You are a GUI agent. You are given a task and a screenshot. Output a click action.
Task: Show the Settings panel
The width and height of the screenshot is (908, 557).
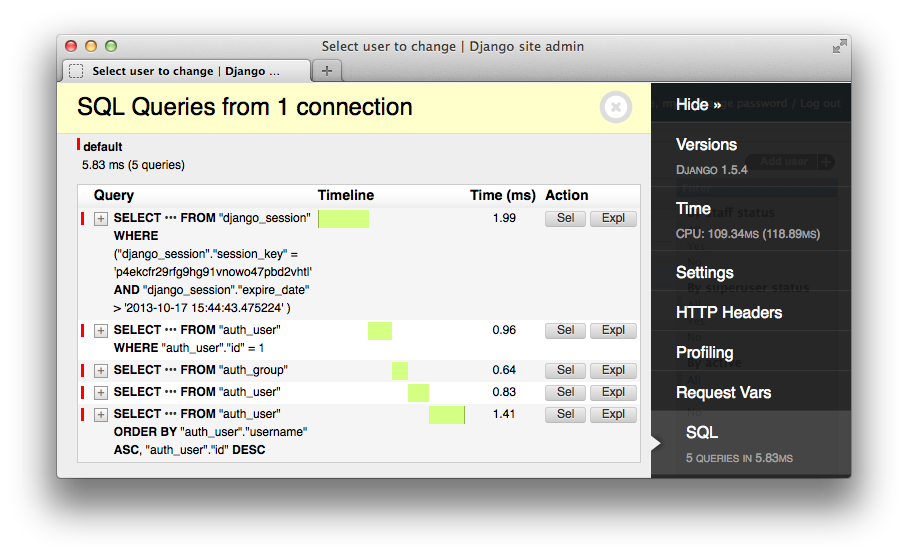(x=704, y=273)
